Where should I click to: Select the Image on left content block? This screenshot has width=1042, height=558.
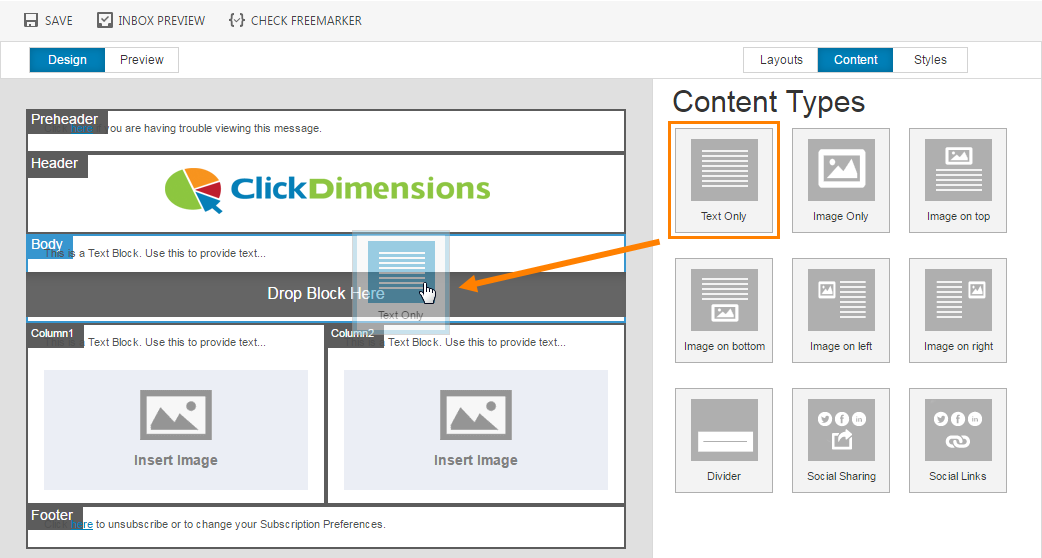click(841, 310)
